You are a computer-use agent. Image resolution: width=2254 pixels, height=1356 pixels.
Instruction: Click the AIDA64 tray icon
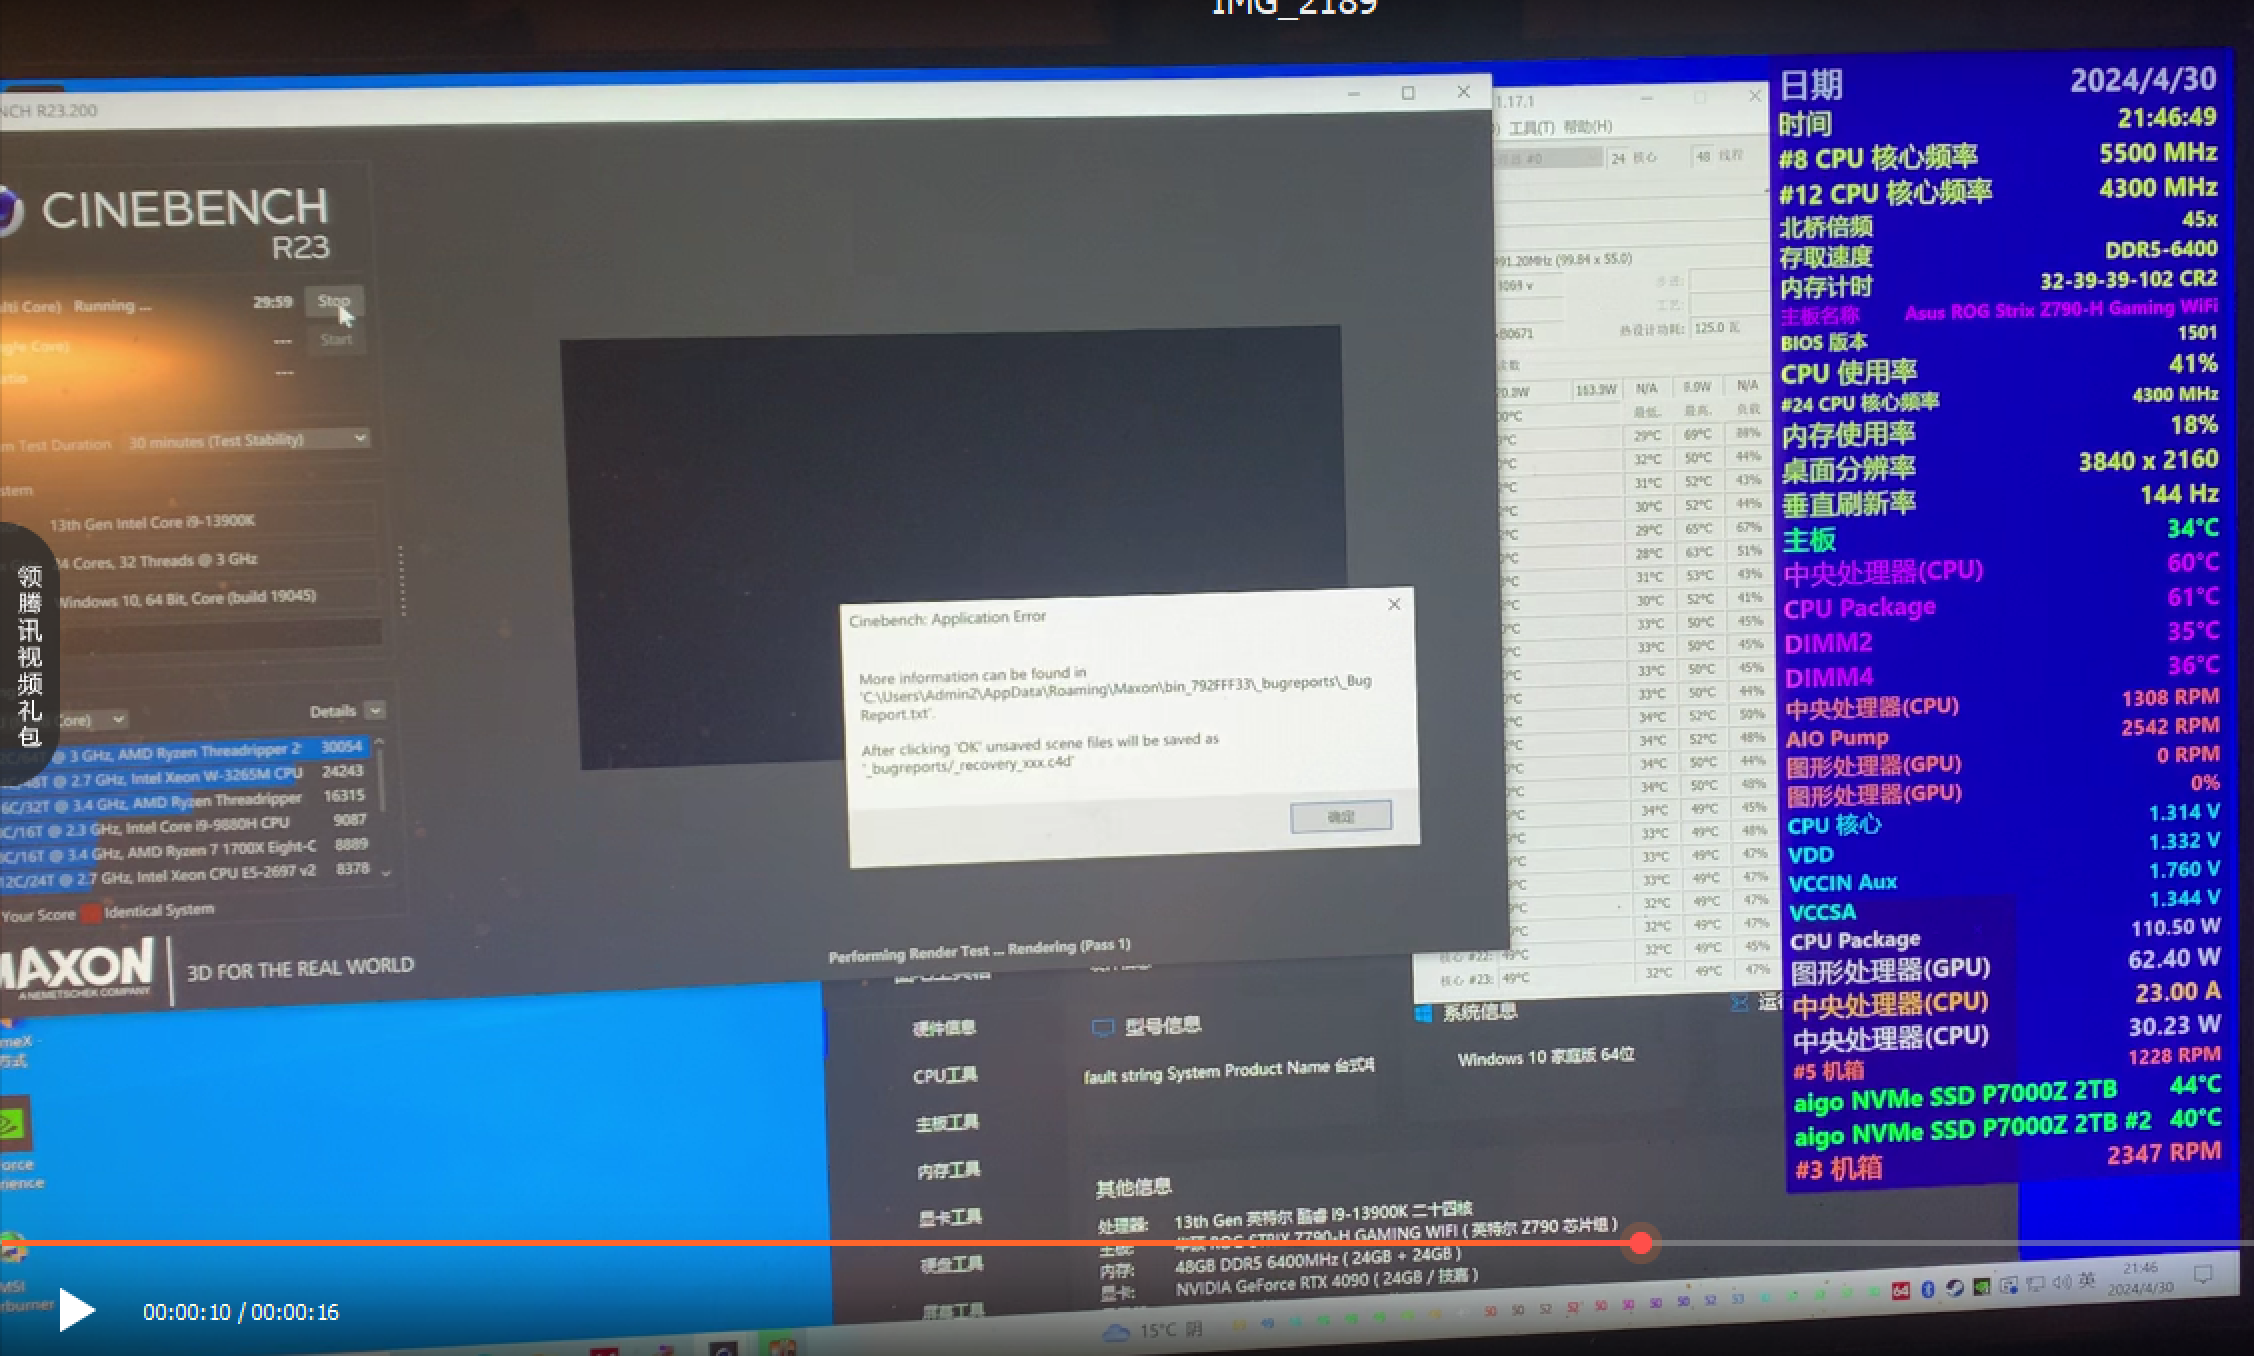[1901, 1291]
